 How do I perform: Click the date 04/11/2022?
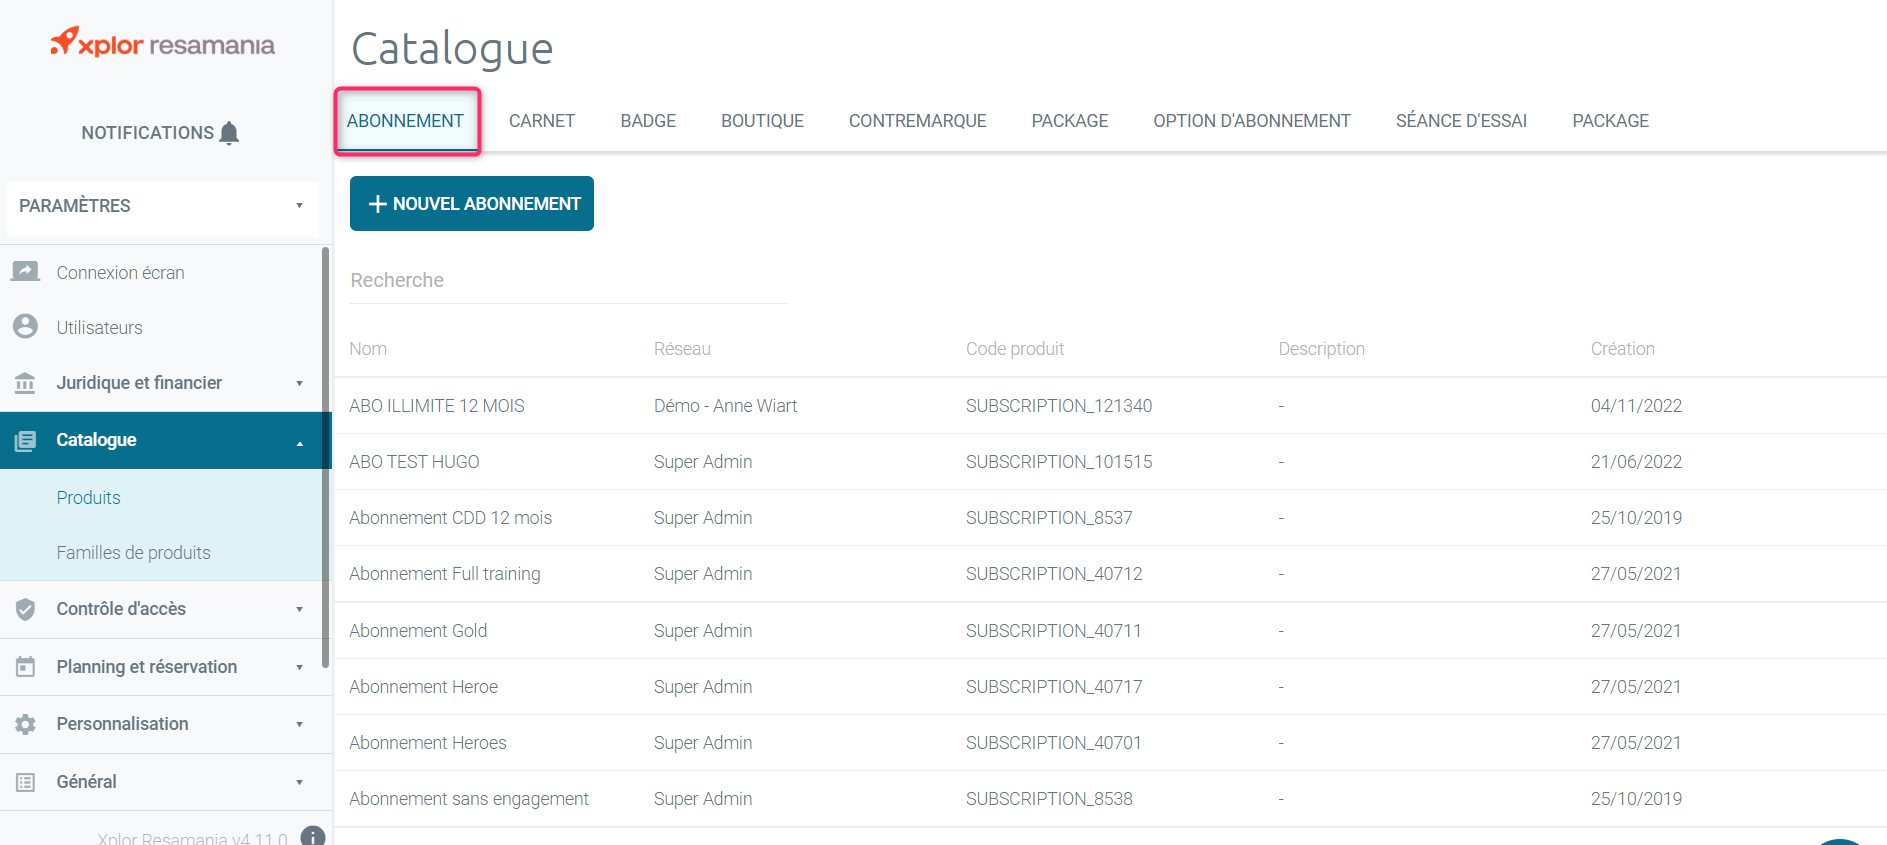tap(1636, 406)
